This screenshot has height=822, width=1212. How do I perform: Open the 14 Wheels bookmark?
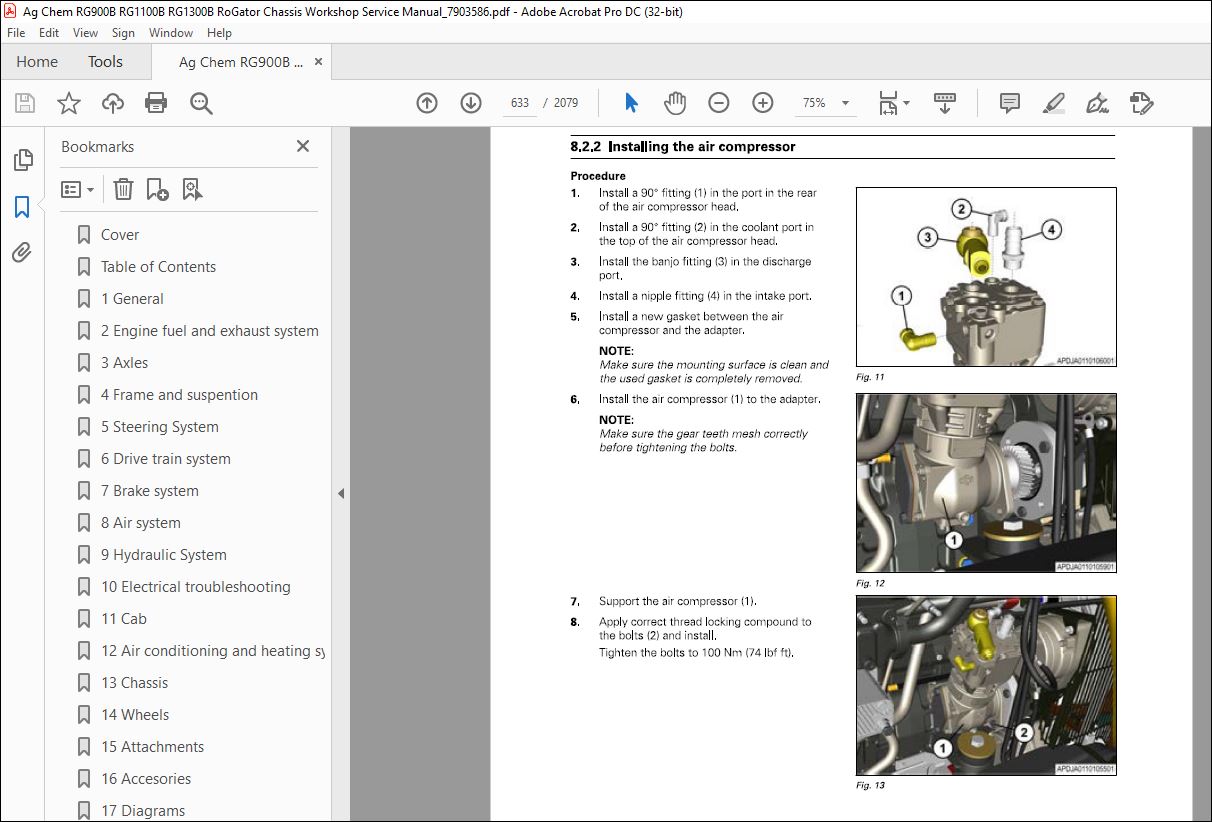[135, 715]
